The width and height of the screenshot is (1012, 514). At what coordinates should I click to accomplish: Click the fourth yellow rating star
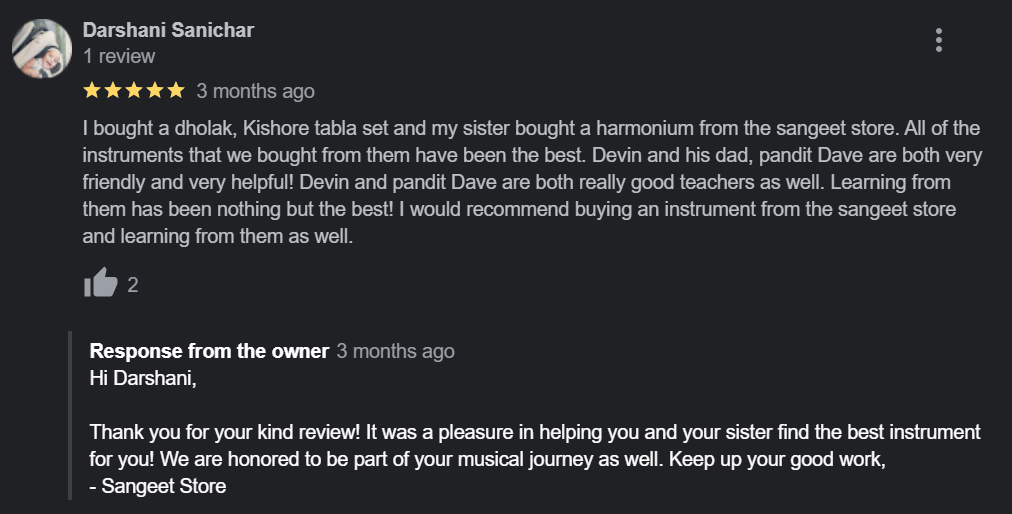155,91
